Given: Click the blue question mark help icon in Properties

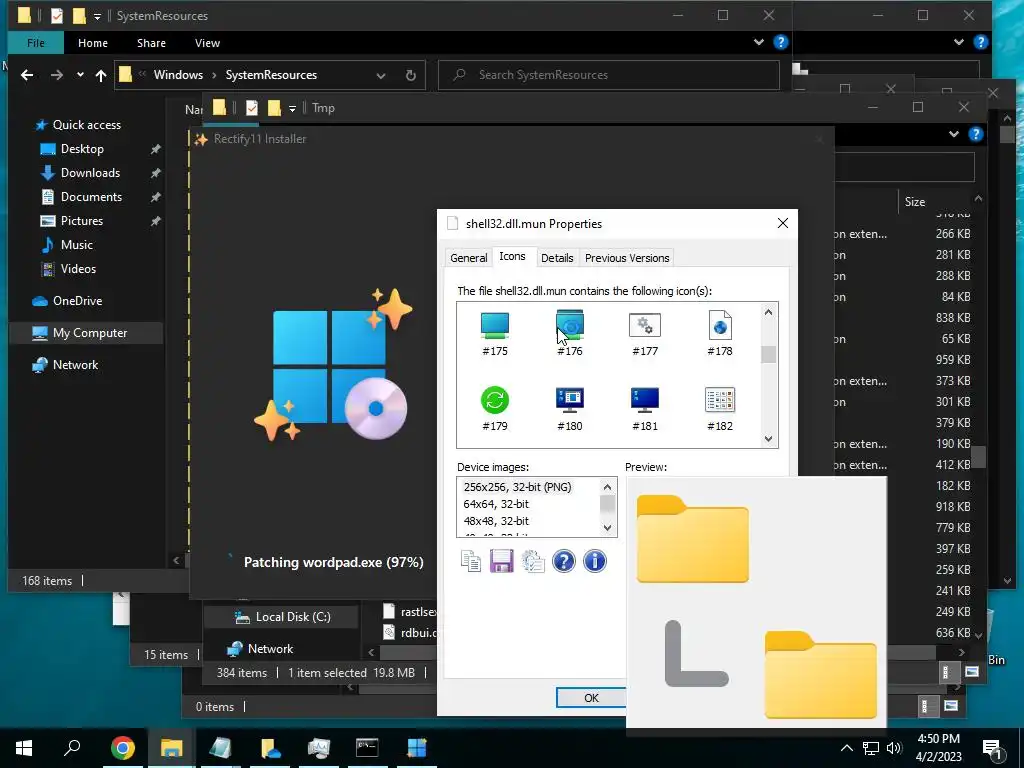Looking at the screenshot, I should [x=564, y=561].
